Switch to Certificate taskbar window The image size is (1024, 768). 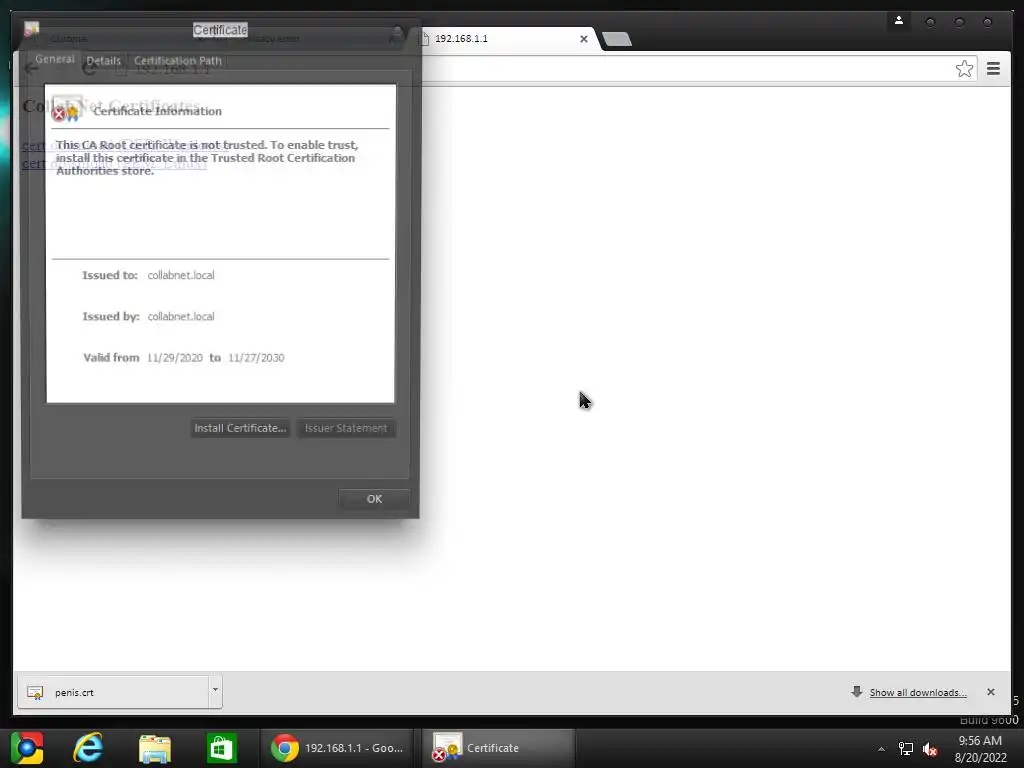tap(498, 748)
